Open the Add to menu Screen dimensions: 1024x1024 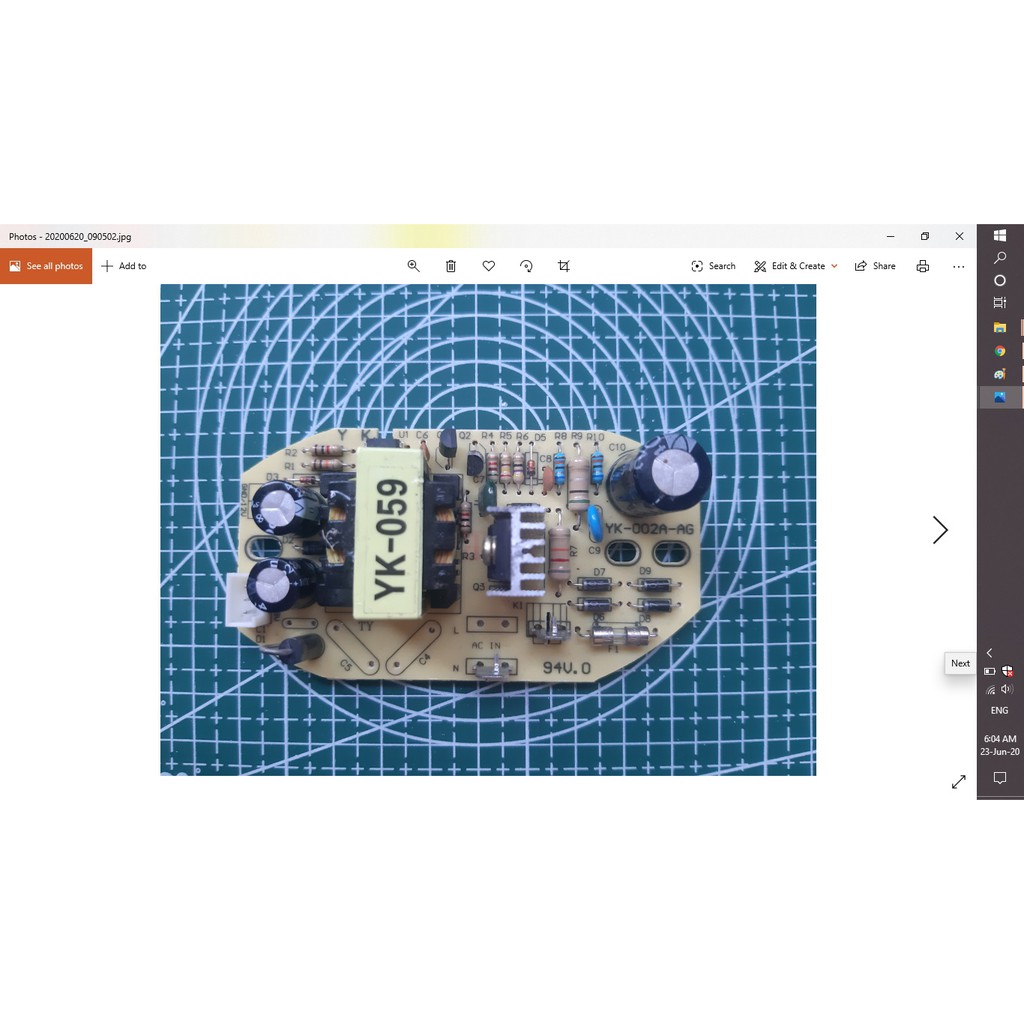pos(124,266)
